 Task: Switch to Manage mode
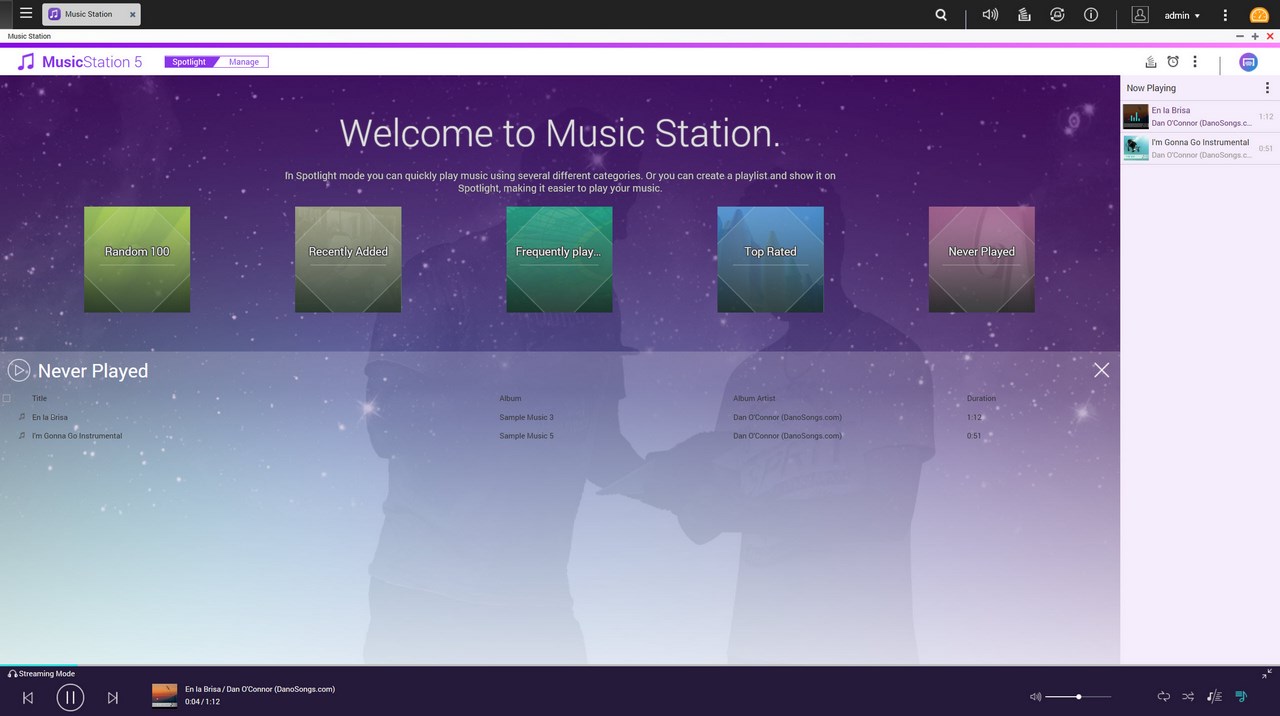click(x=244, y=62)
